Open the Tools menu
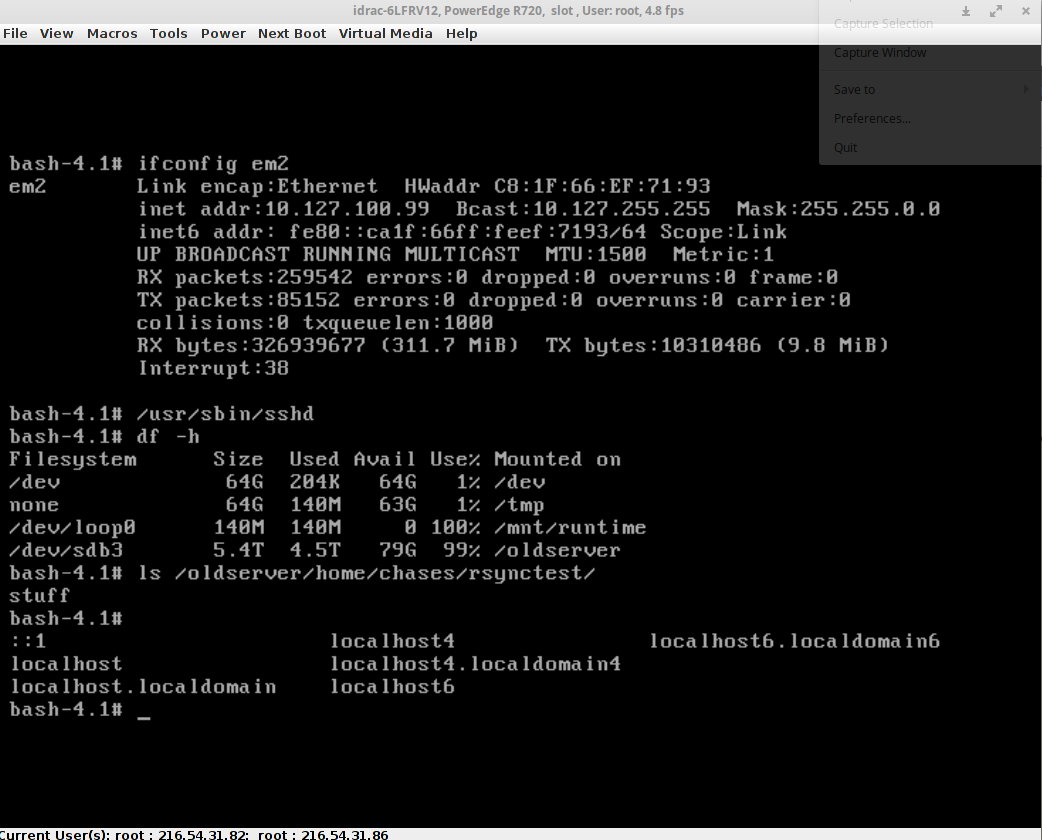The height and width of the screenshot is (840, 1042). (x=168, y=33)
